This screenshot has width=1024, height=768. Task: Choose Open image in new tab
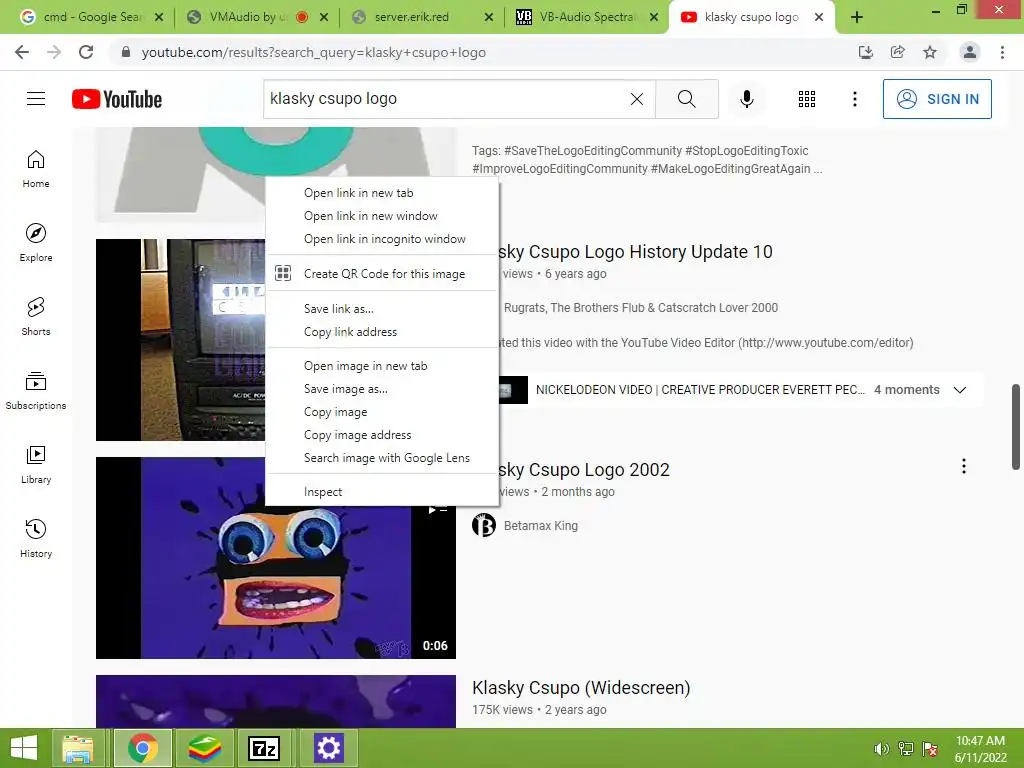[382, 366]
